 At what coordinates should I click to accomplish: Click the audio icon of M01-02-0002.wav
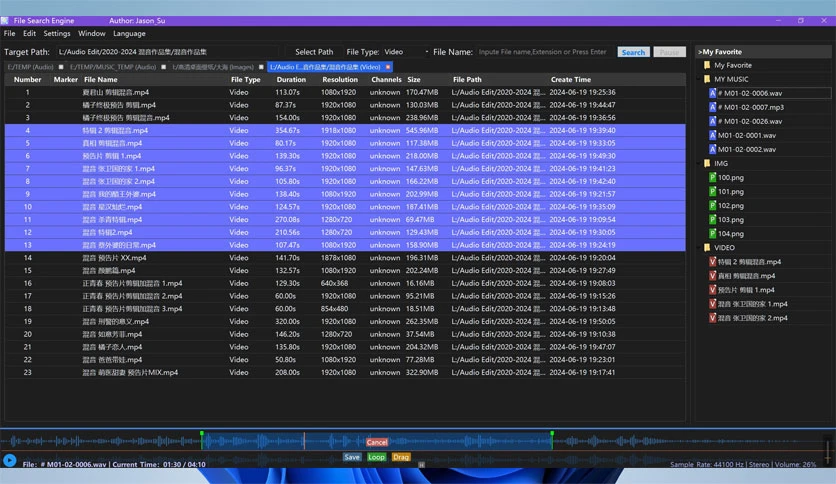click(x=712, y=149)
